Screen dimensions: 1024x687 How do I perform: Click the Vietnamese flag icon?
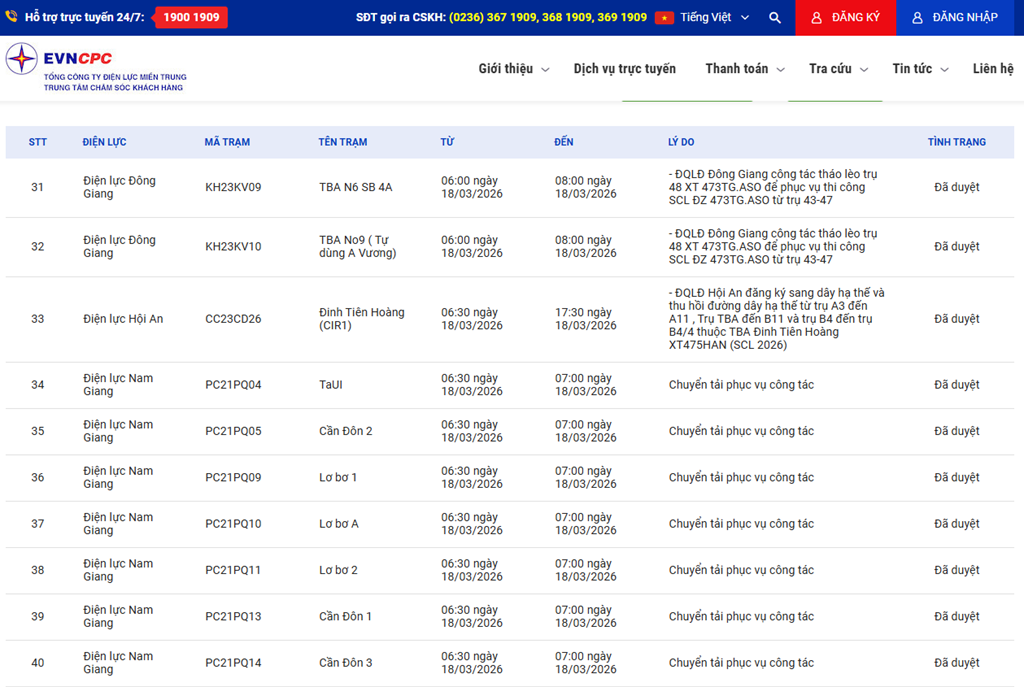point(664,18)
